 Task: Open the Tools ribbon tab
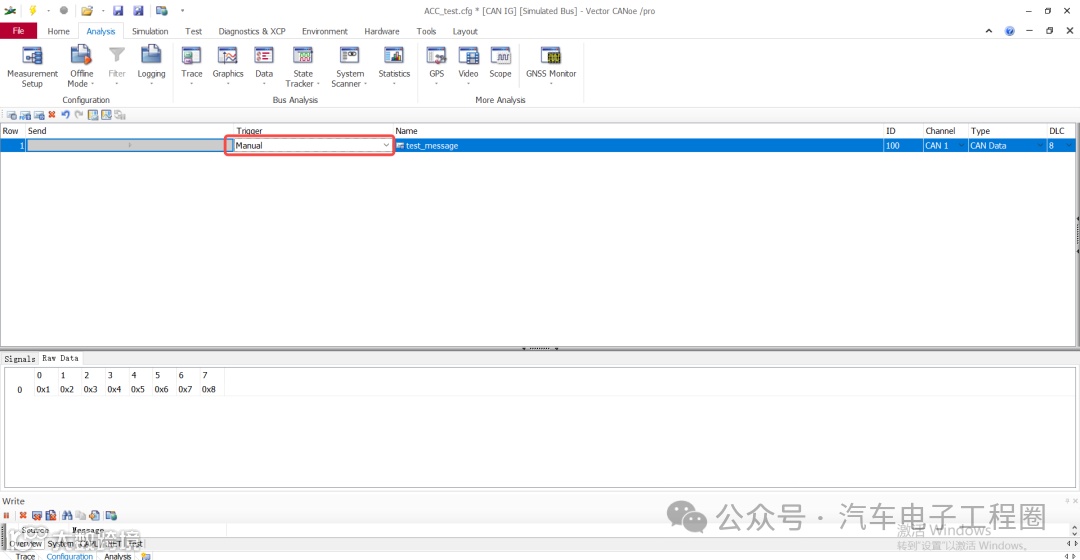pos(426,31)
